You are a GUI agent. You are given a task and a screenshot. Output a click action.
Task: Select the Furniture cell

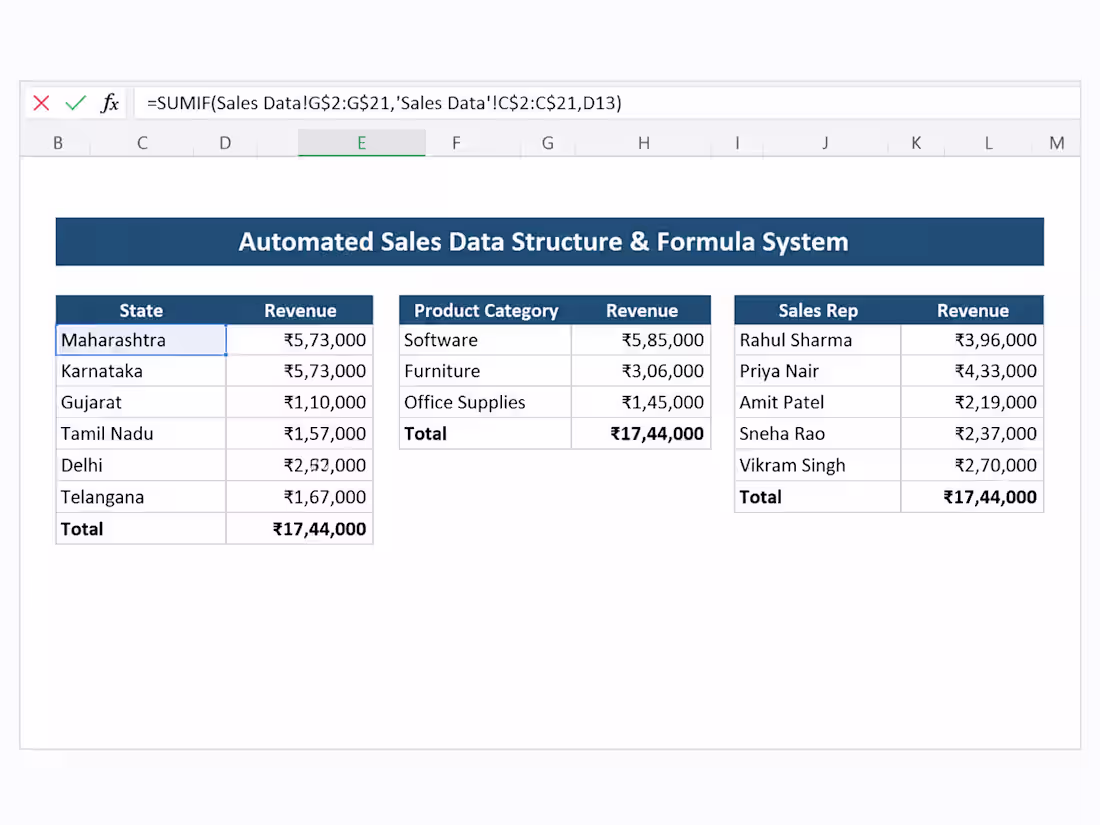tap(485, 371)
